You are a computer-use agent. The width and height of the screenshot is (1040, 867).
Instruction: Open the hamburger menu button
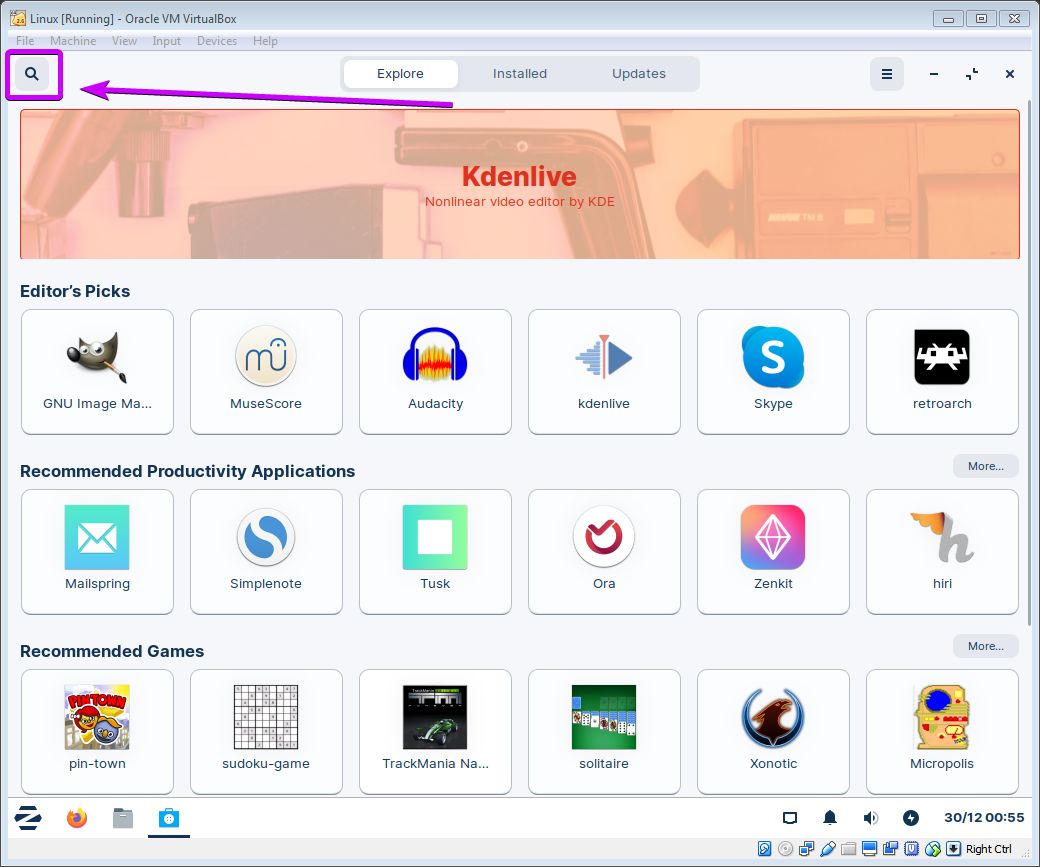click(x=886, y=74)
